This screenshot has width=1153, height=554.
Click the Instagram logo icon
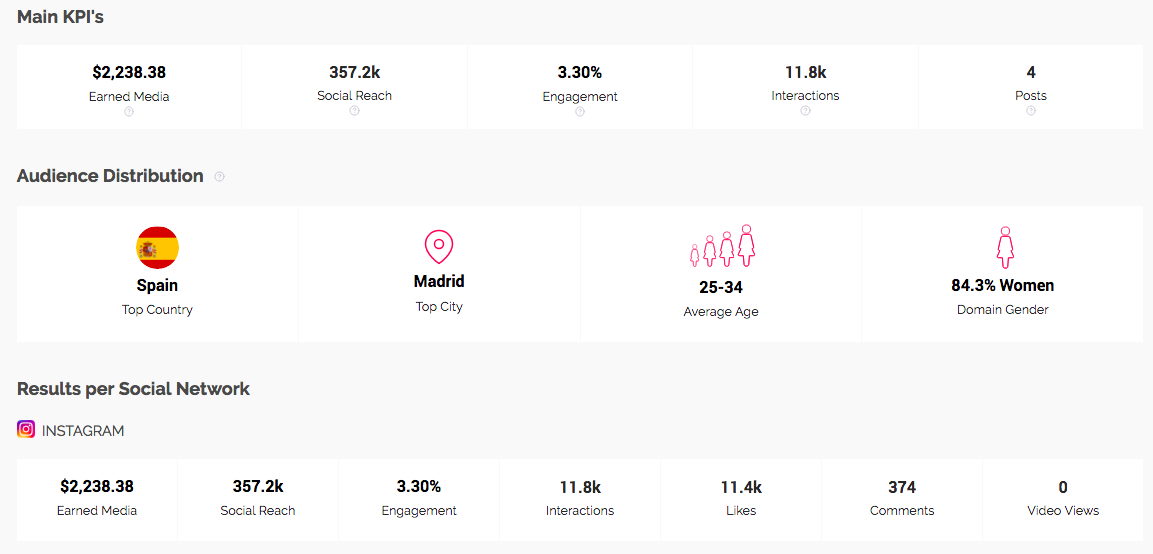pos(26,429)
